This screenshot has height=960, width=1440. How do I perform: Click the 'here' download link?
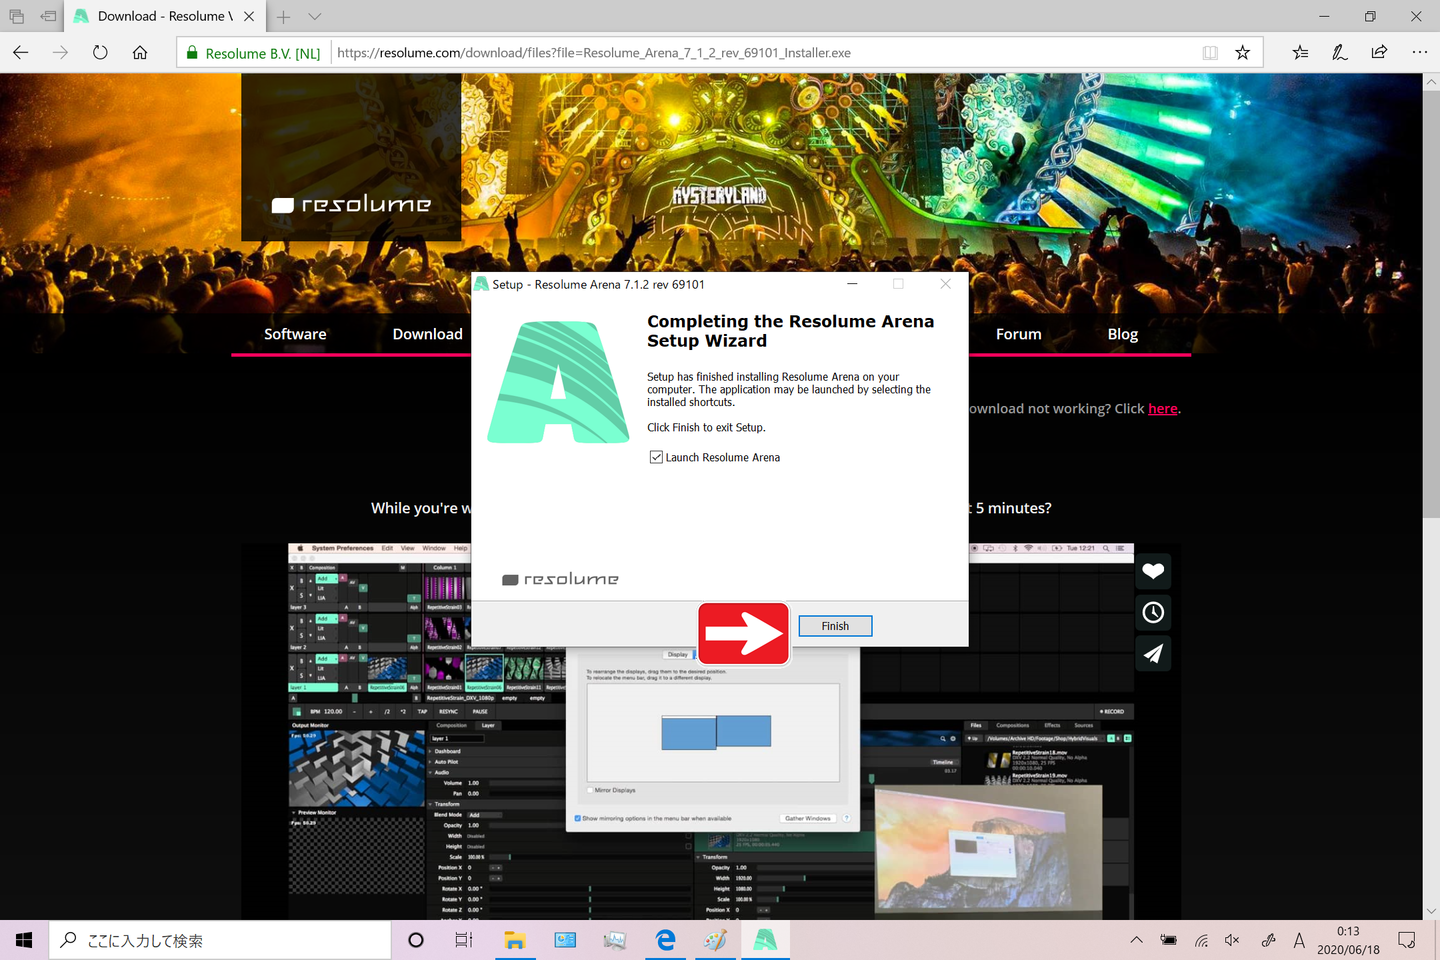1163,408
